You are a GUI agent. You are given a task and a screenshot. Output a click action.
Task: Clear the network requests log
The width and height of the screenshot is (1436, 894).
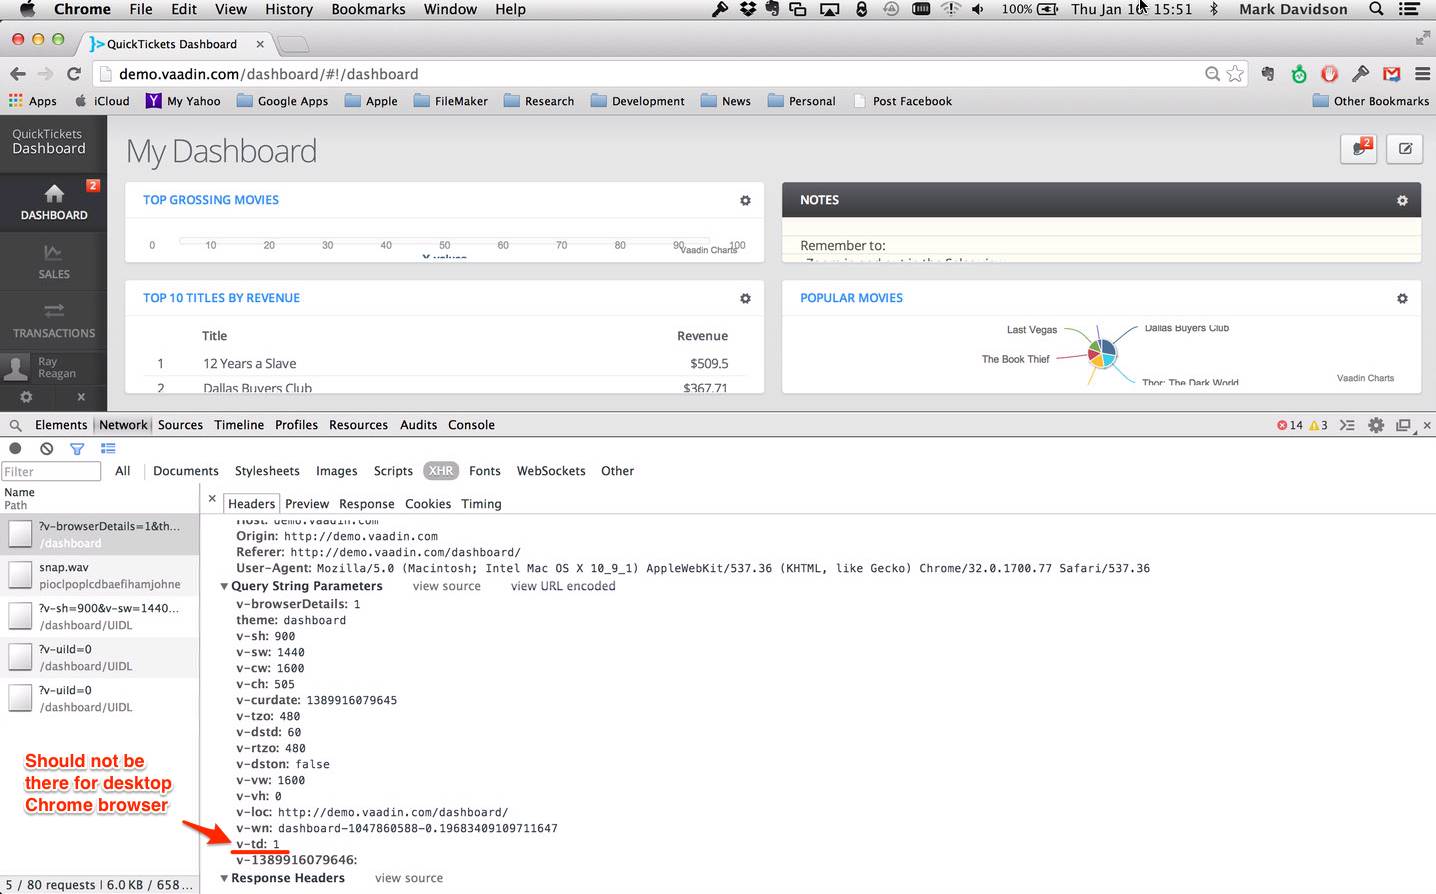[x=46, y=448]
